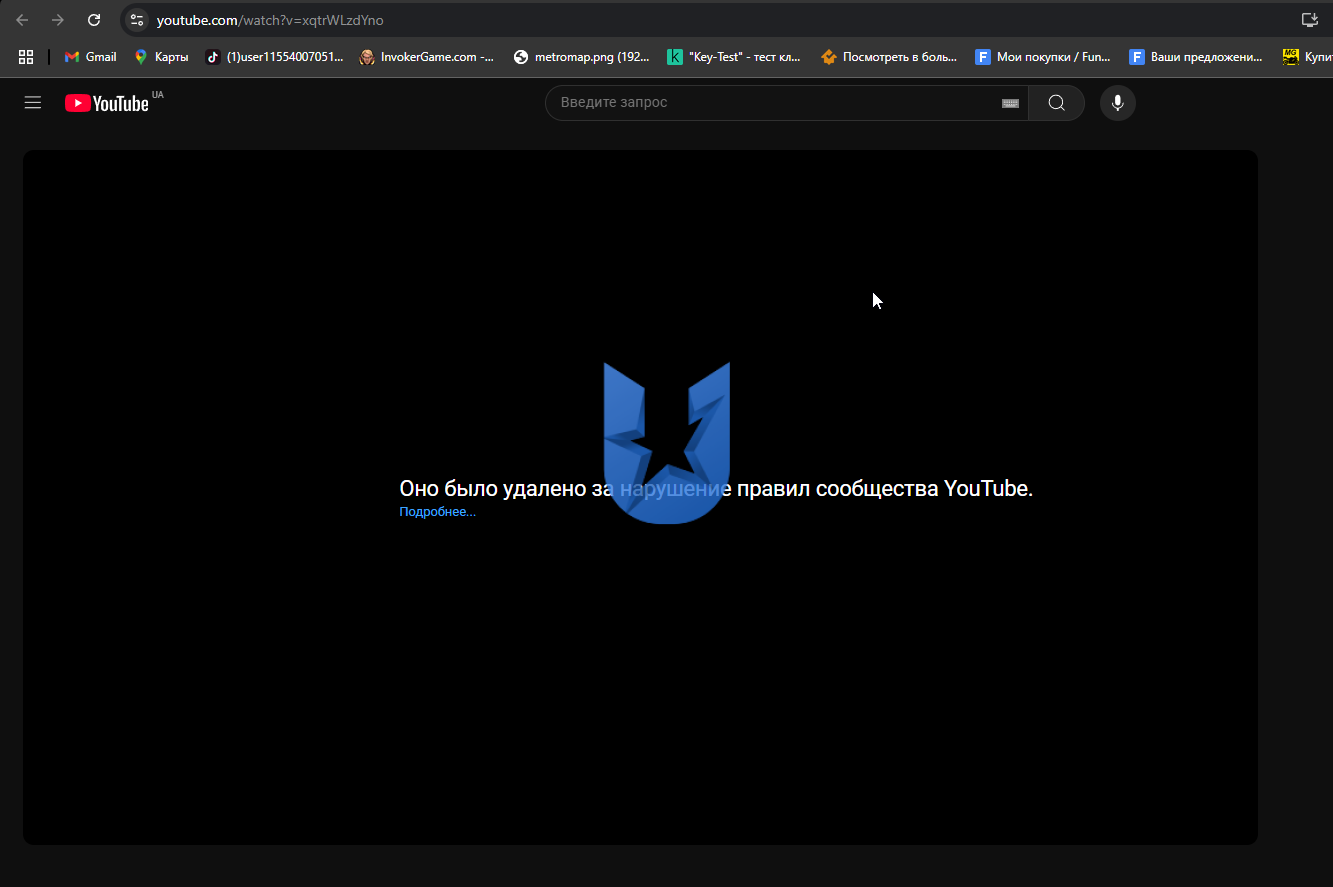Screen dimensions: 1333x887
Task: Open the Карты bookmark
Action: (161, 57)
